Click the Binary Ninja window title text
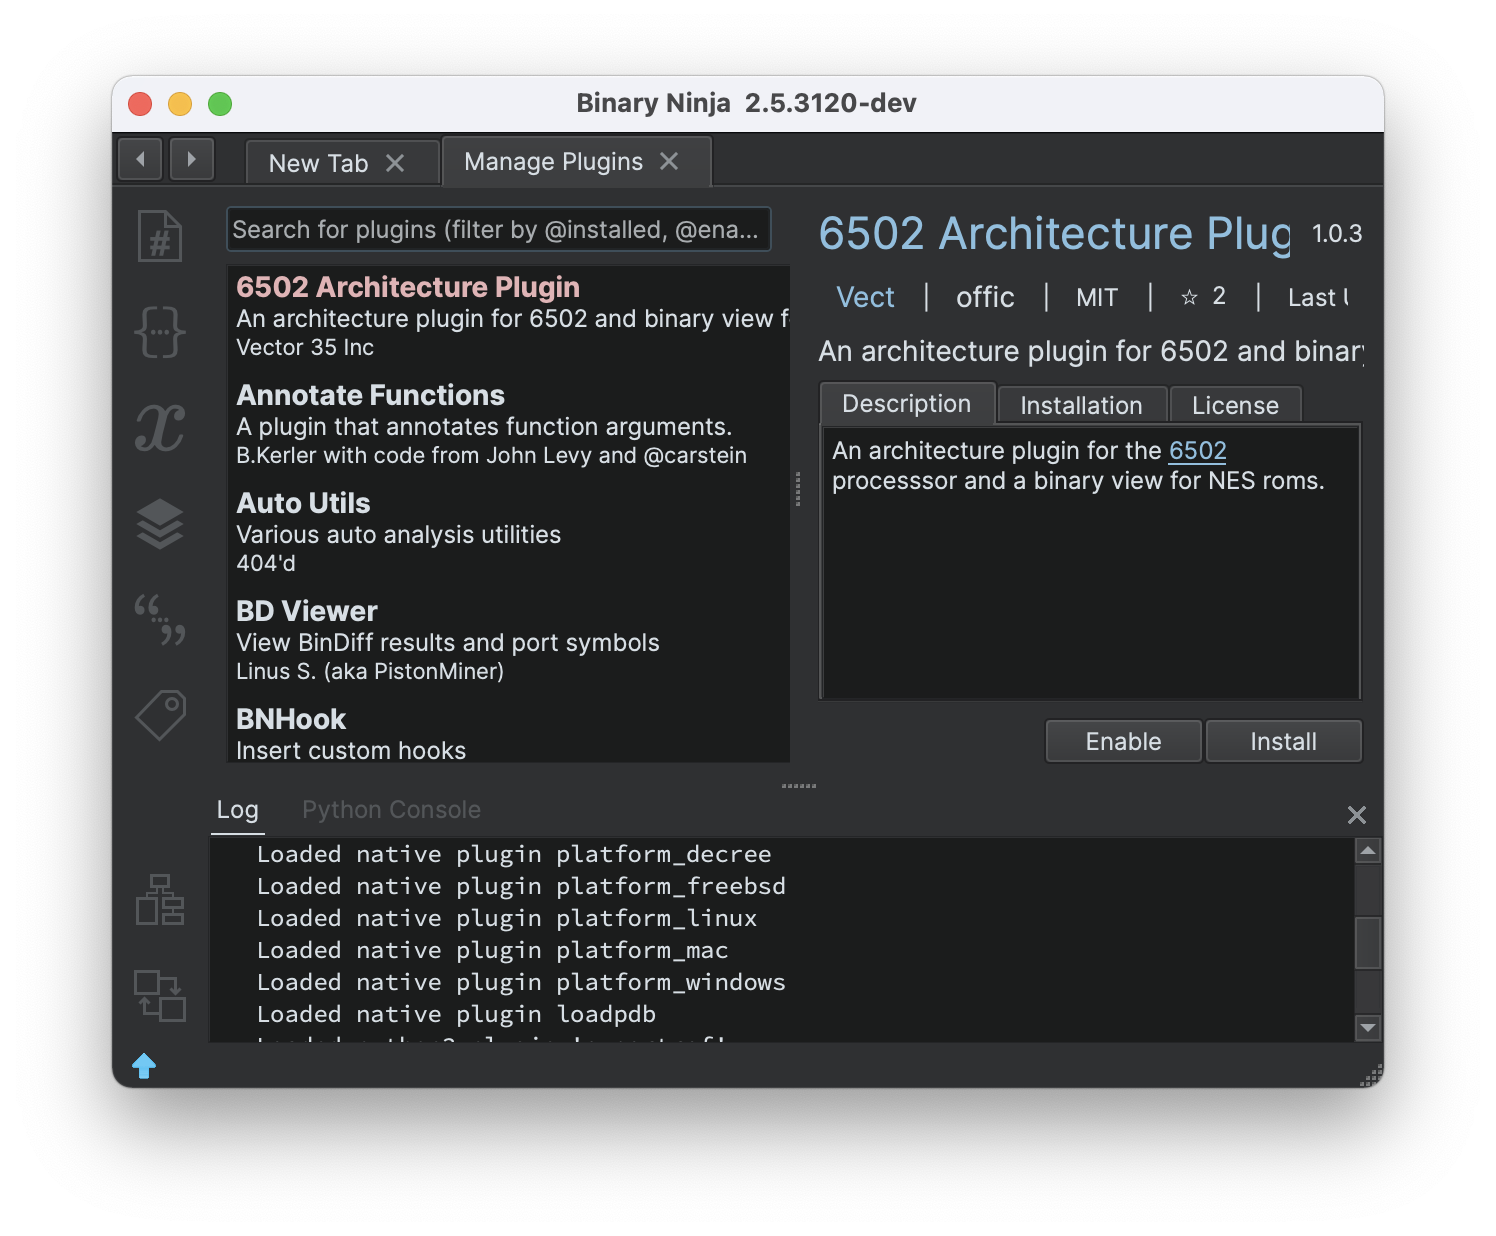1496x1236 pixels. (747, 103)
